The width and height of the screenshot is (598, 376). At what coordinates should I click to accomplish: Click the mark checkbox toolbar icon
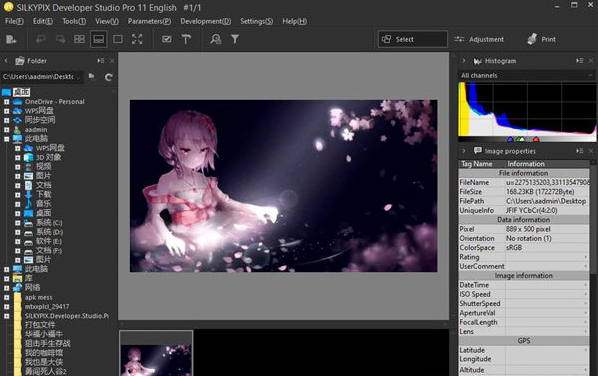[167, 39]
